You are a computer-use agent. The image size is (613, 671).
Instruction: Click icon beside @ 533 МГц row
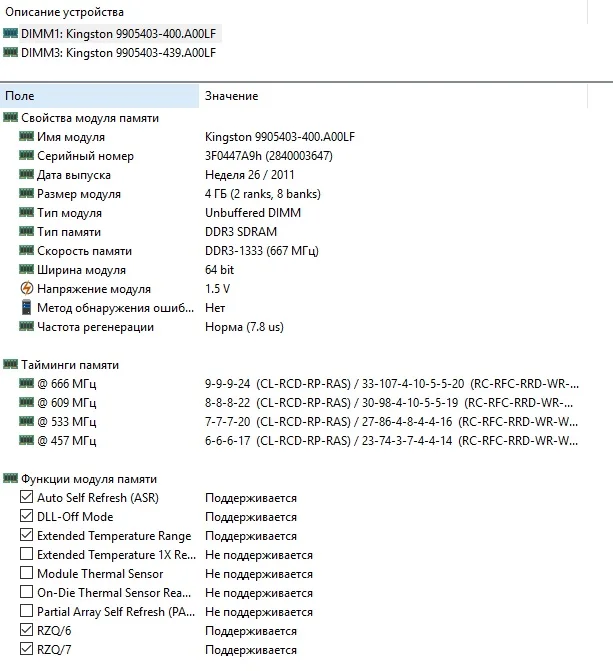point(26,421)
